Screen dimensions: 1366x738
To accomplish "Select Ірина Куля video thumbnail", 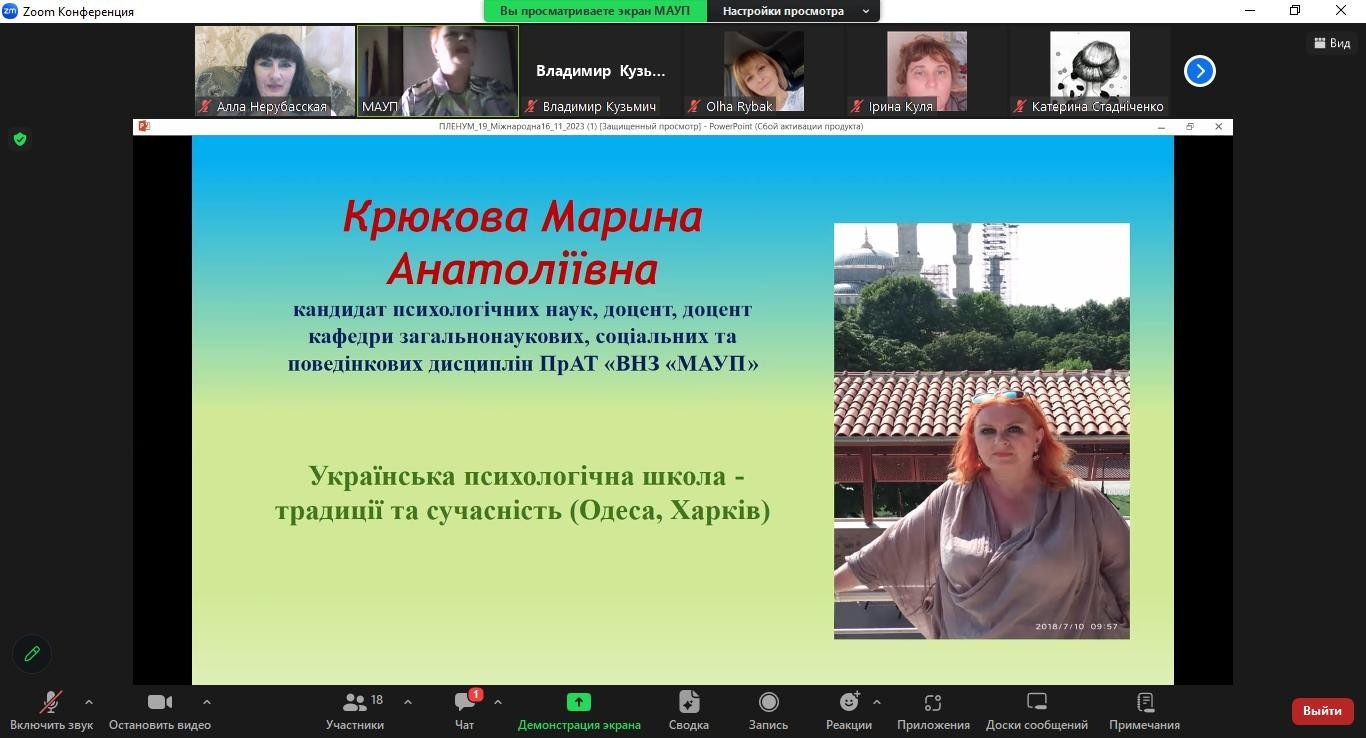I will pyautogui.click(x=927, y=71).
